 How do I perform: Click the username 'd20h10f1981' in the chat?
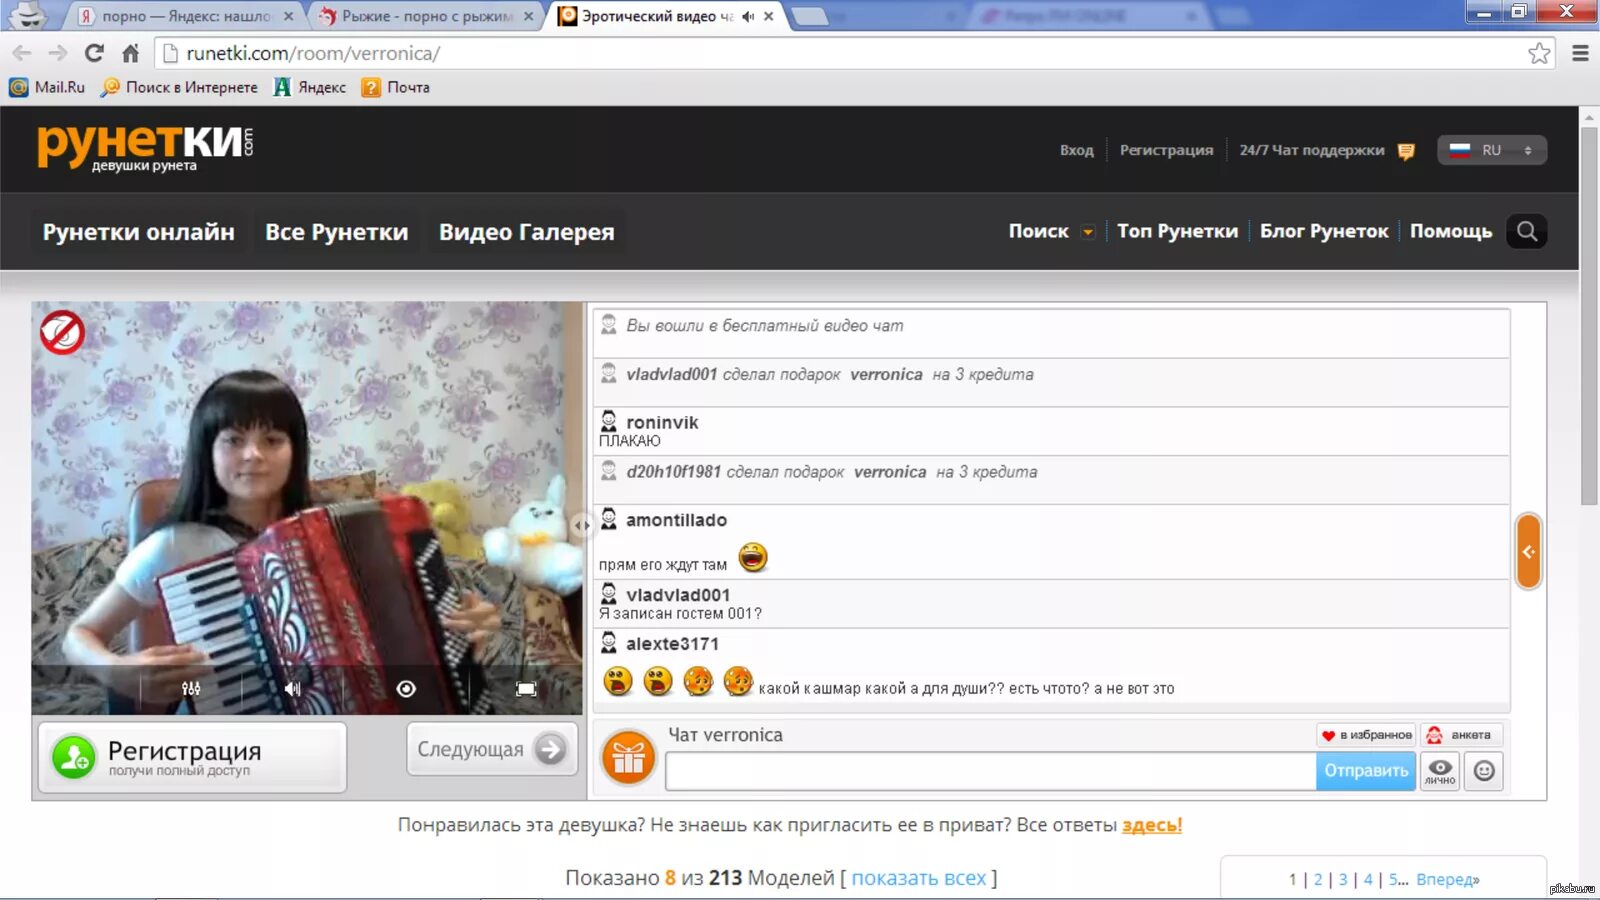click(673, 472)
